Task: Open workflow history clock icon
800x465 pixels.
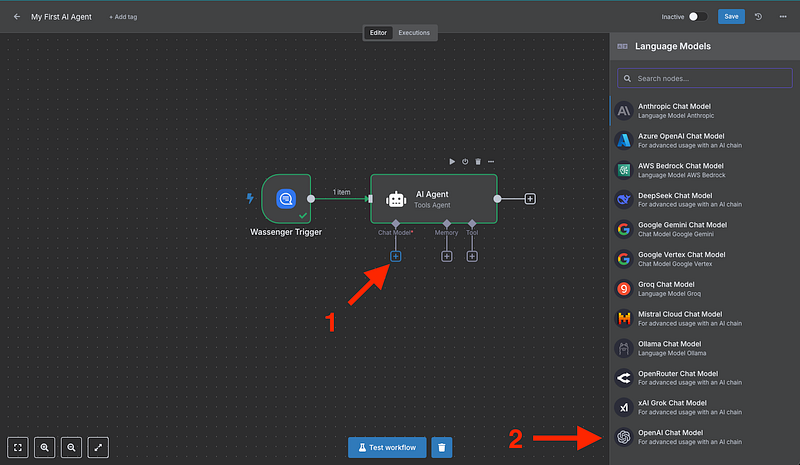Action: pos(758,17)
